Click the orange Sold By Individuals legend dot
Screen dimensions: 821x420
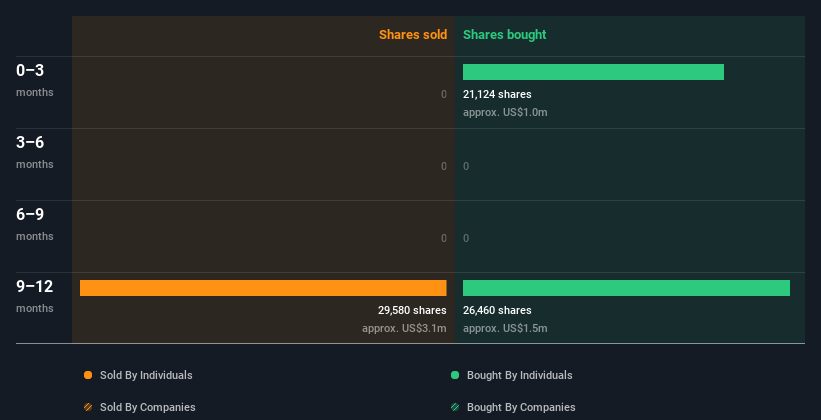pyautogui.click(x=88, y=375)
